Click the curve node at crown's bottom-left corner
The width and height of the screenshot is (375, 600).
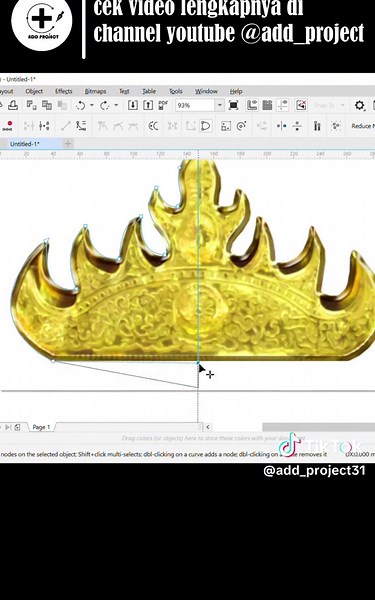click(53, 360)
